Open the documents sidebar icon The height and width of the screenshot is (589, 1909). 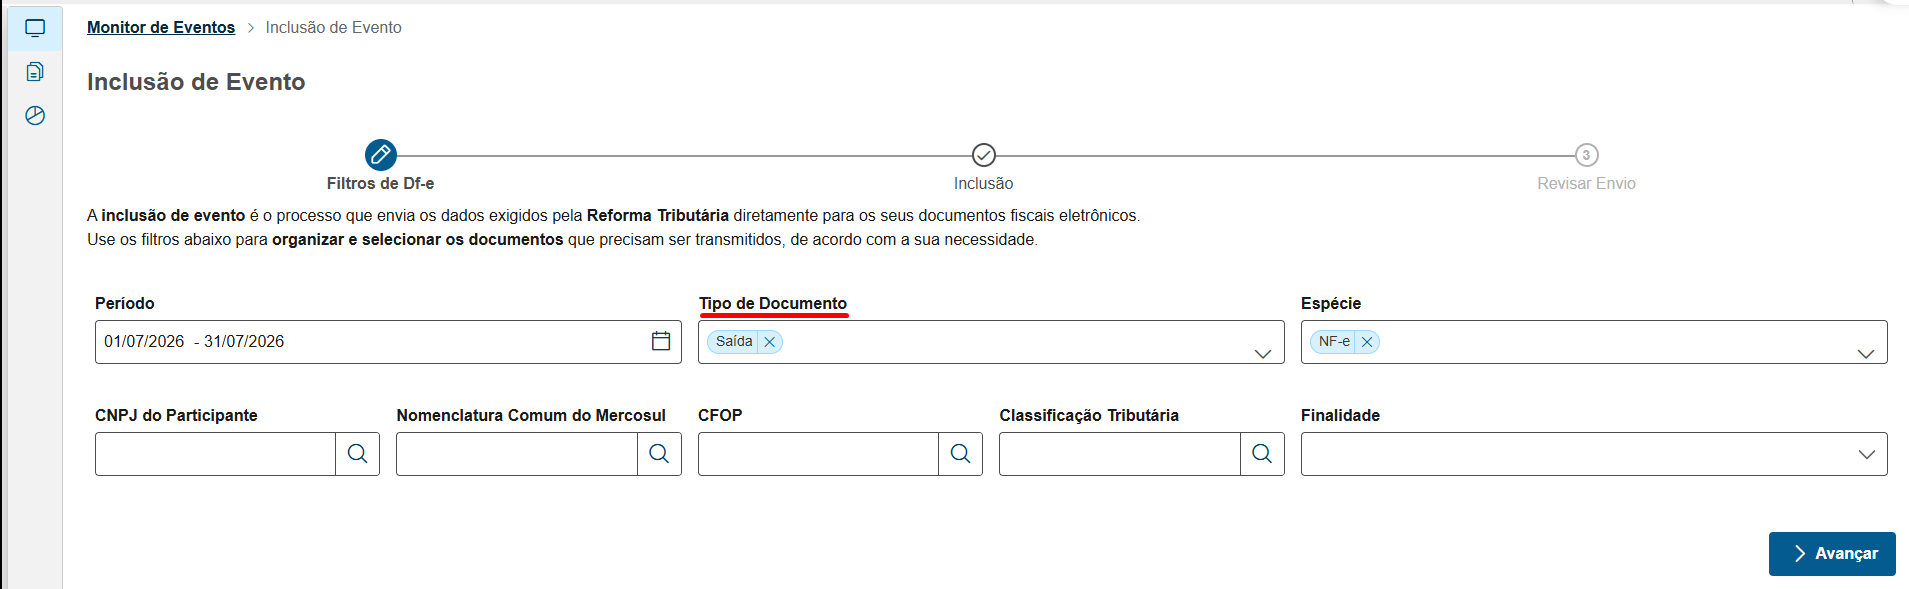coord(35,71)
